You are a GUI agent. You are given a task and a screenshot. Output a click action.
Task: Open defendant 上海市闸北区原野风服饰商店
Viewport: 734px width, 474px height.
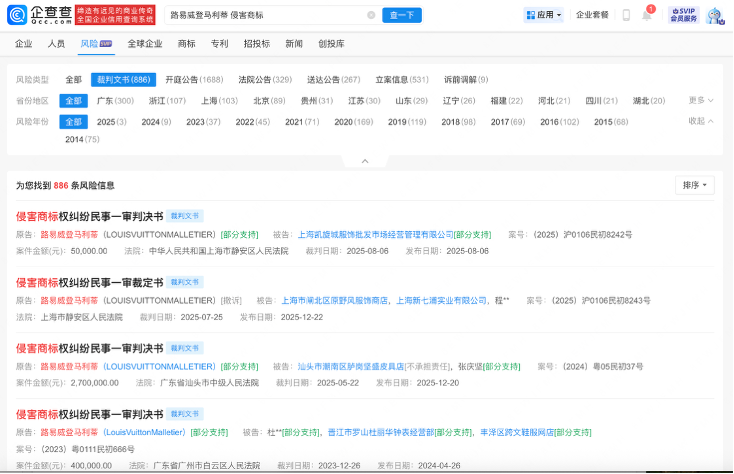(334, 300)
